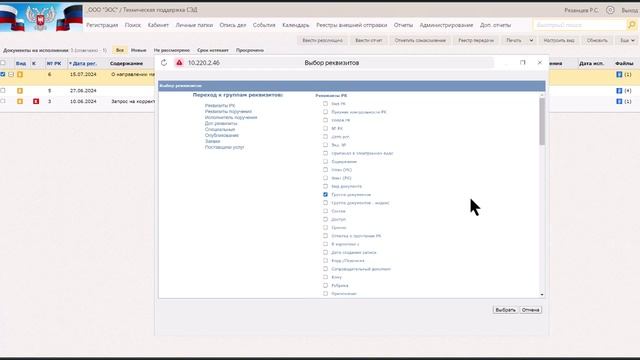Jump to the Поставщики услуг group
This screenshot has width=640, height=360.
[x=224, y=147]
